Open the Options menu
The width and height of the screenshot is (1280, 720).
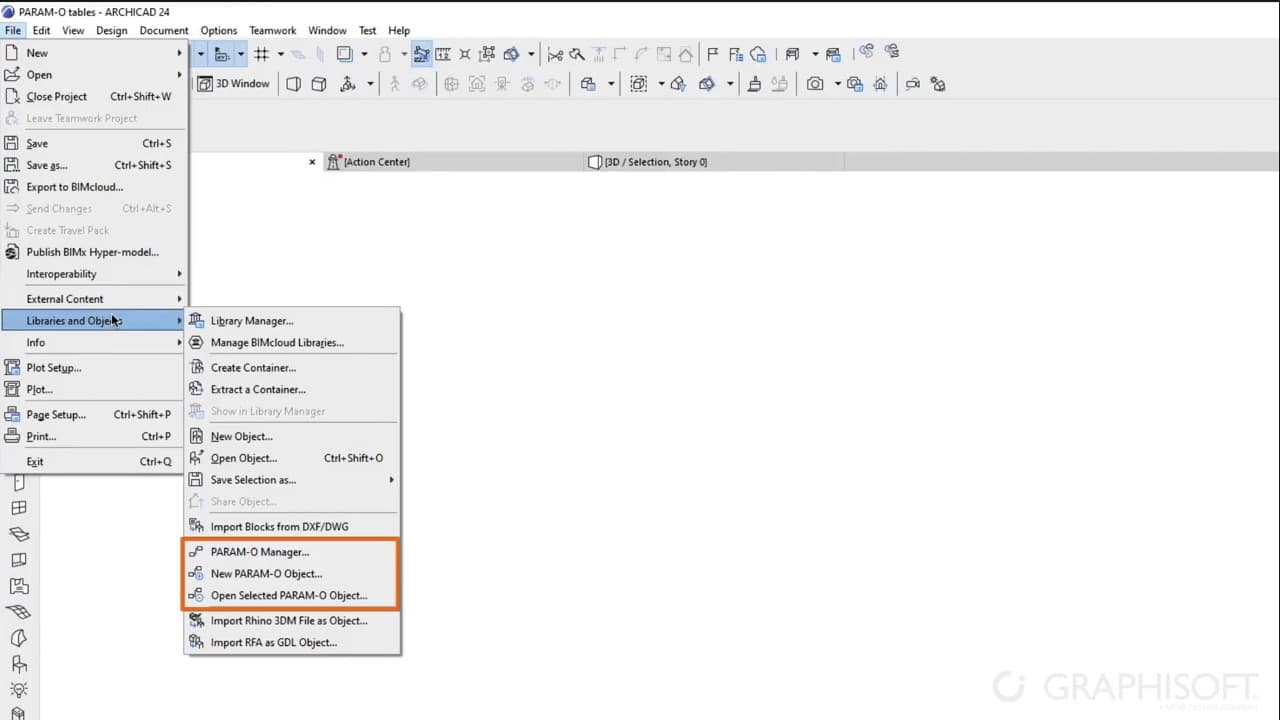pos(219,30)
